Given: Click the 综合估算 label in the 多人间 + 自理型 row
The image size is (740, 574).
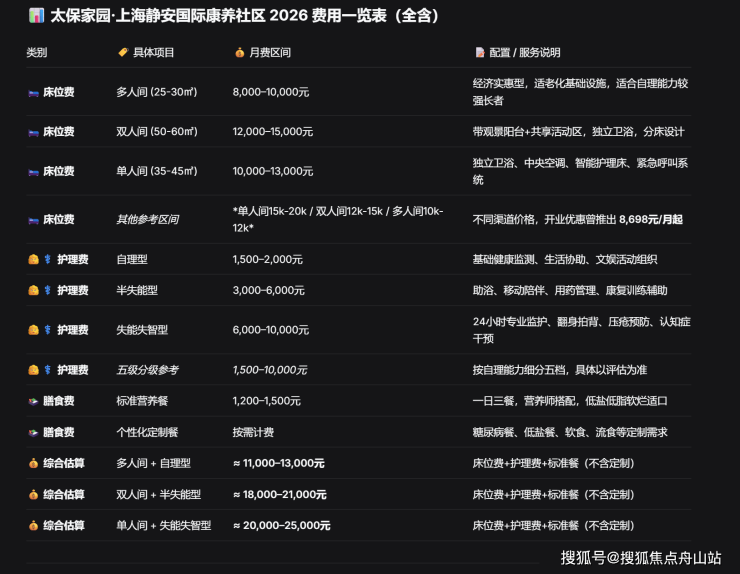Looking at the screenshot, I should (x=64, y=464).
